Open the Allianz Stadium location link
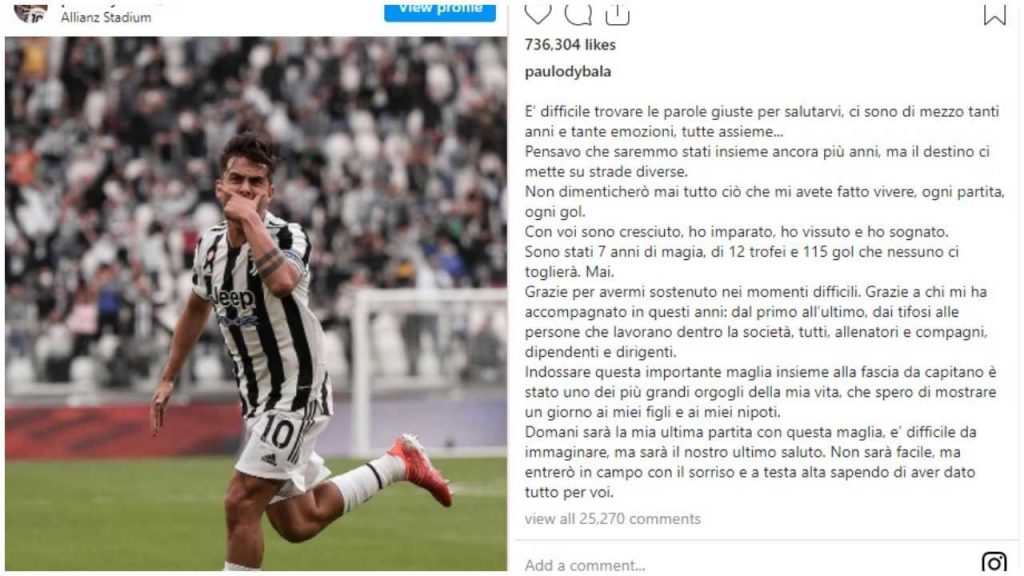Image resolution: width=1024 pixels, height=576 pixels. point(106,18)
